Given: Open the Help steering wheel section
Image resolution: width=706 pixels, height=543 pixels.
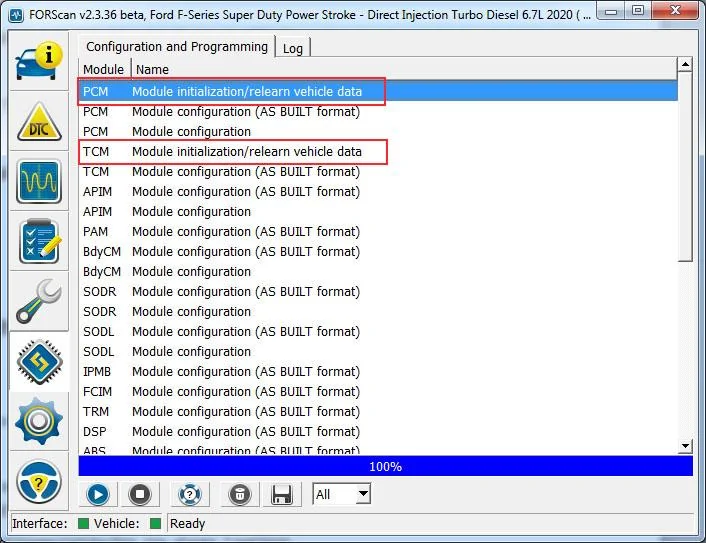Looking at the screenshot, I should pyautogui.click(x=39, y=481).
